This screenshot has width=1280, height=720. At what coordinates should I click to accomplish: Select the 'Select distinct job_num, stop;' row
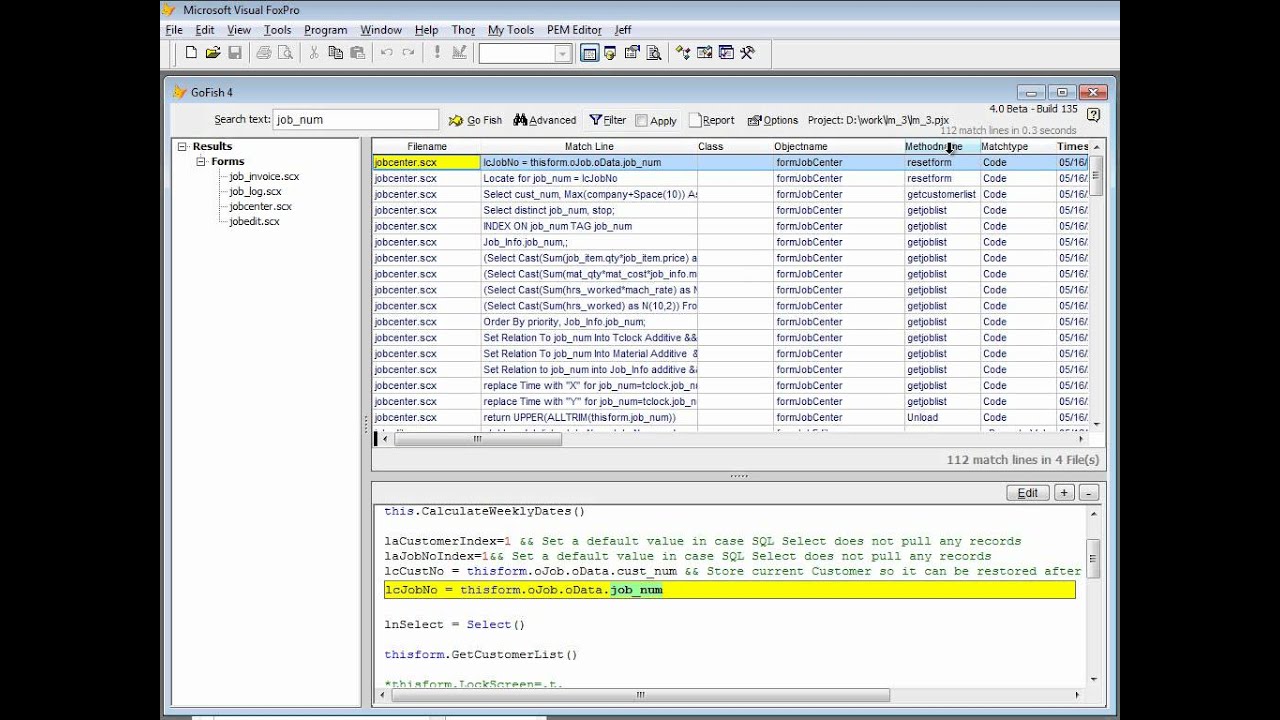730,210
